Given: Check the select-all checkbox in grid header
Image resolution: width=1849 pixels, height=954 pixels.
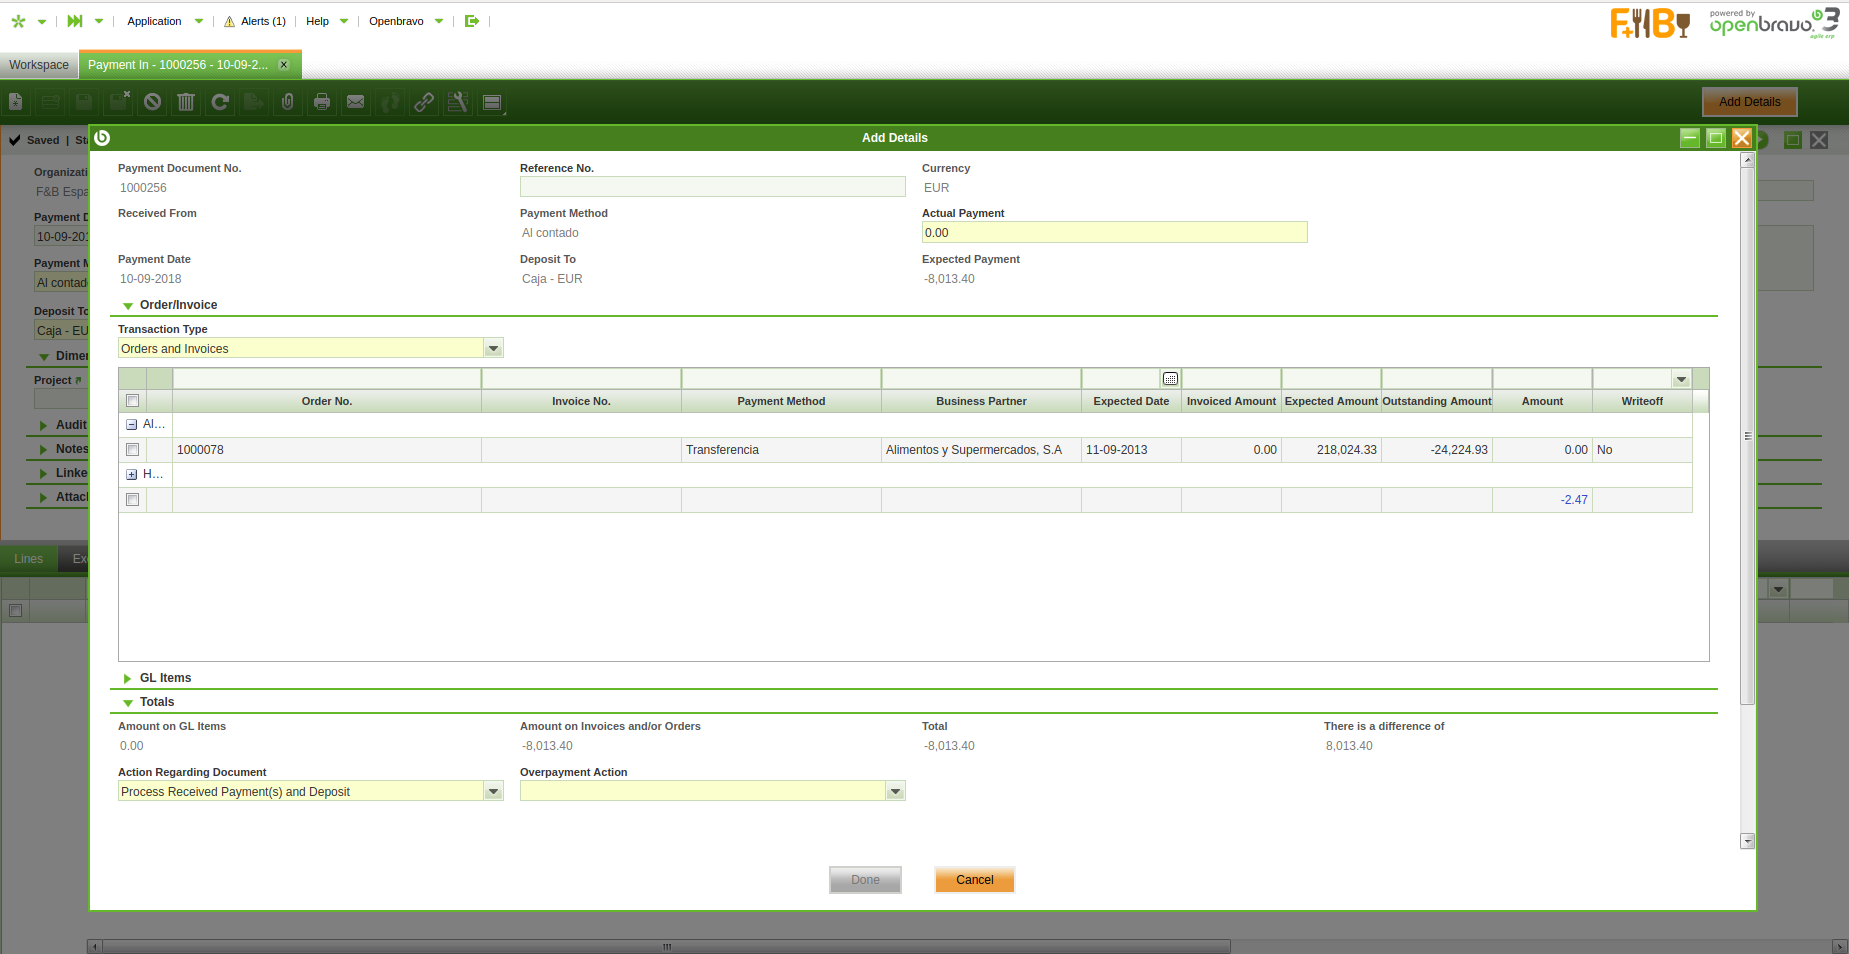Looking at the screenshot, I should point(132,401).
